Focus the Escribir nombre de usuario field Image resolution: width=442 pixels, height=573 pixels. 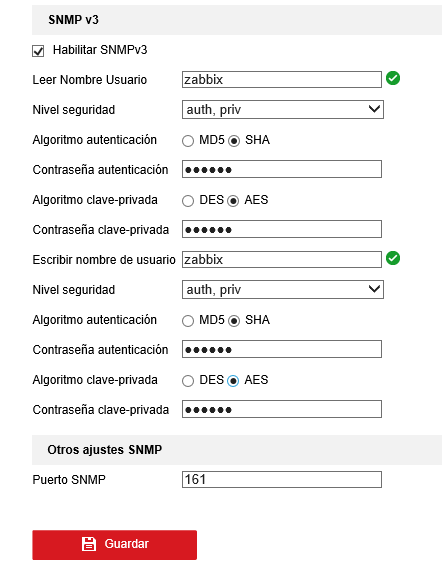point(282,259)
